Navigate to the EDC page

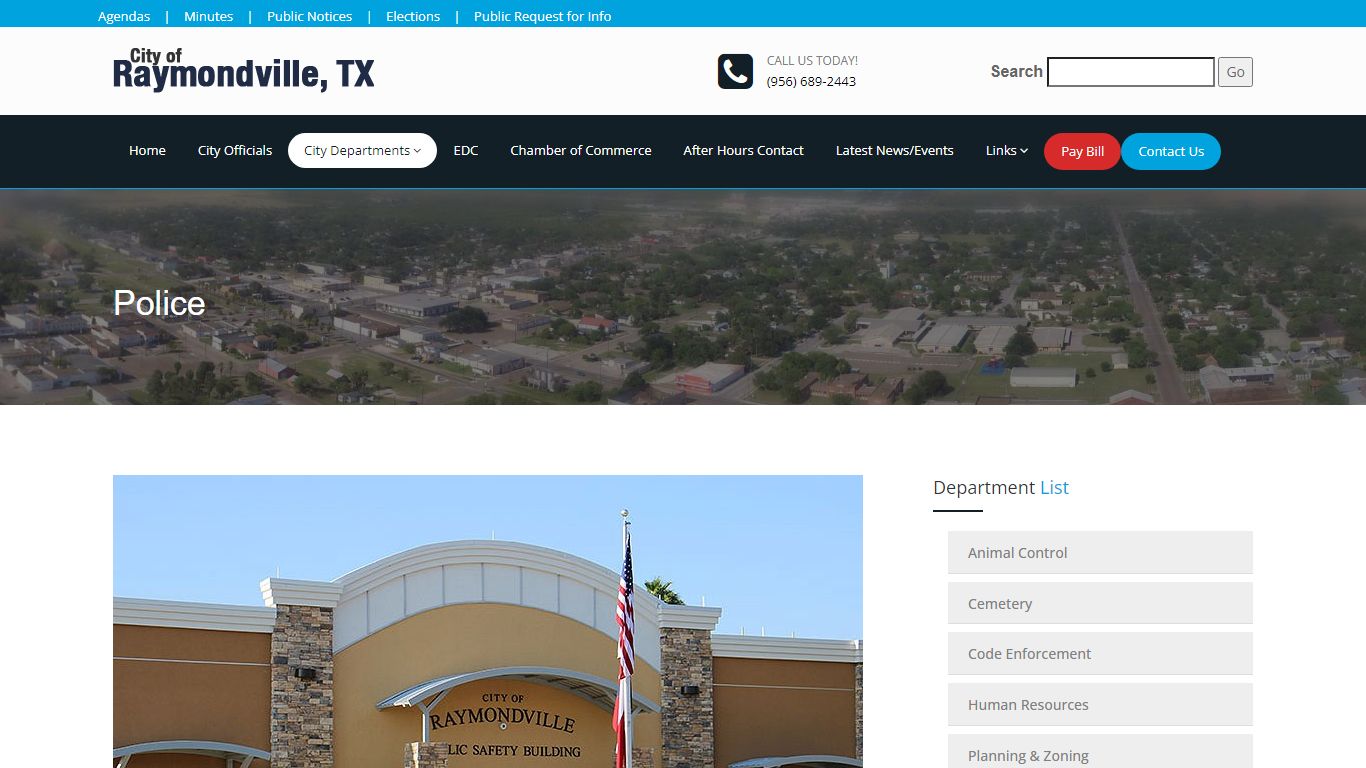tap(466, 150)
